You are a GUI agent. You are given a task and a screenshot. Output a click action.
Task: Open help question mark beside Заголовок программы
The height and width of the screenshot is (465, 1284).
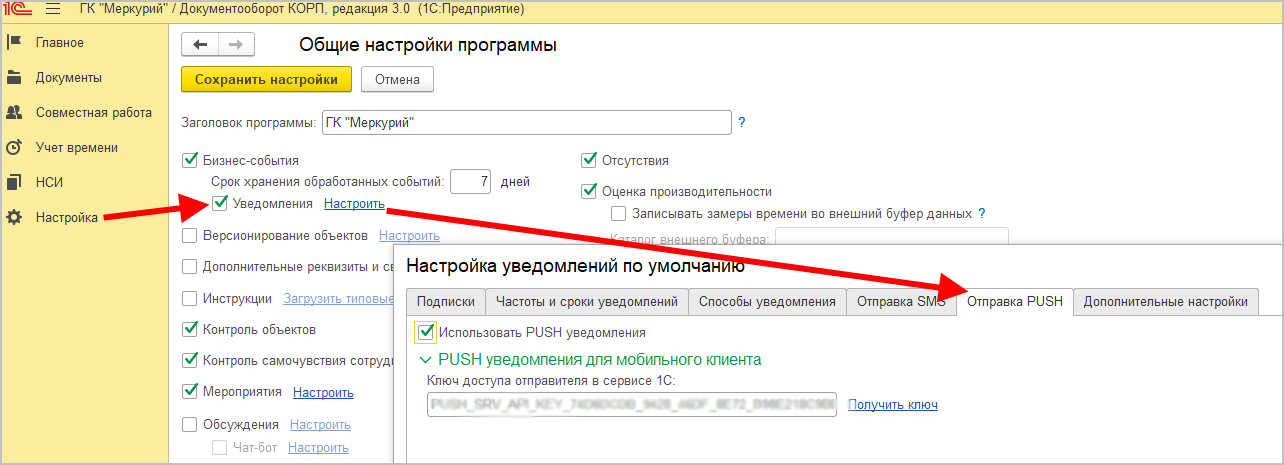pyautogui.click(x=742, y=123)
